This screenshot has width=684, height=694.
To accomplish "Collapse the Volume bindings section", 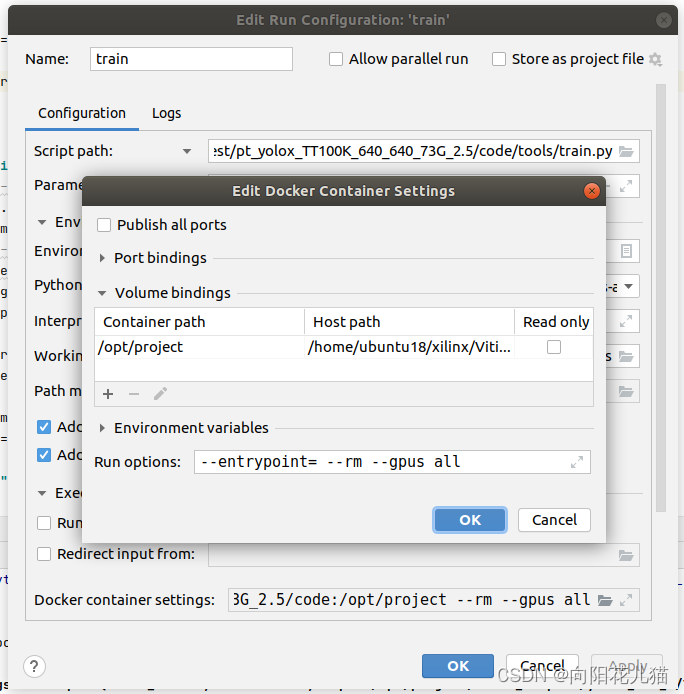I will [102, 293].
